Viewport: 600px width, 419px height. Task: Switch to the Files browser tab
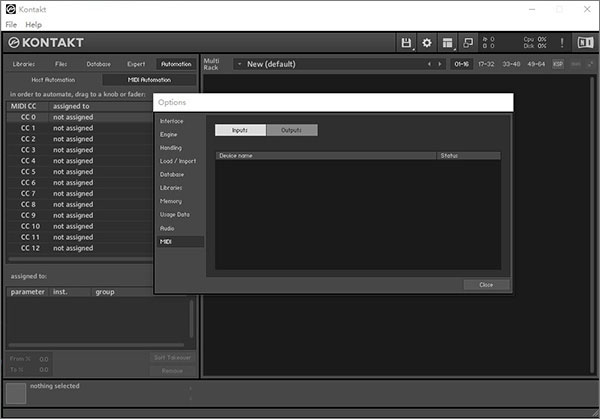click(x=61, y=64)
